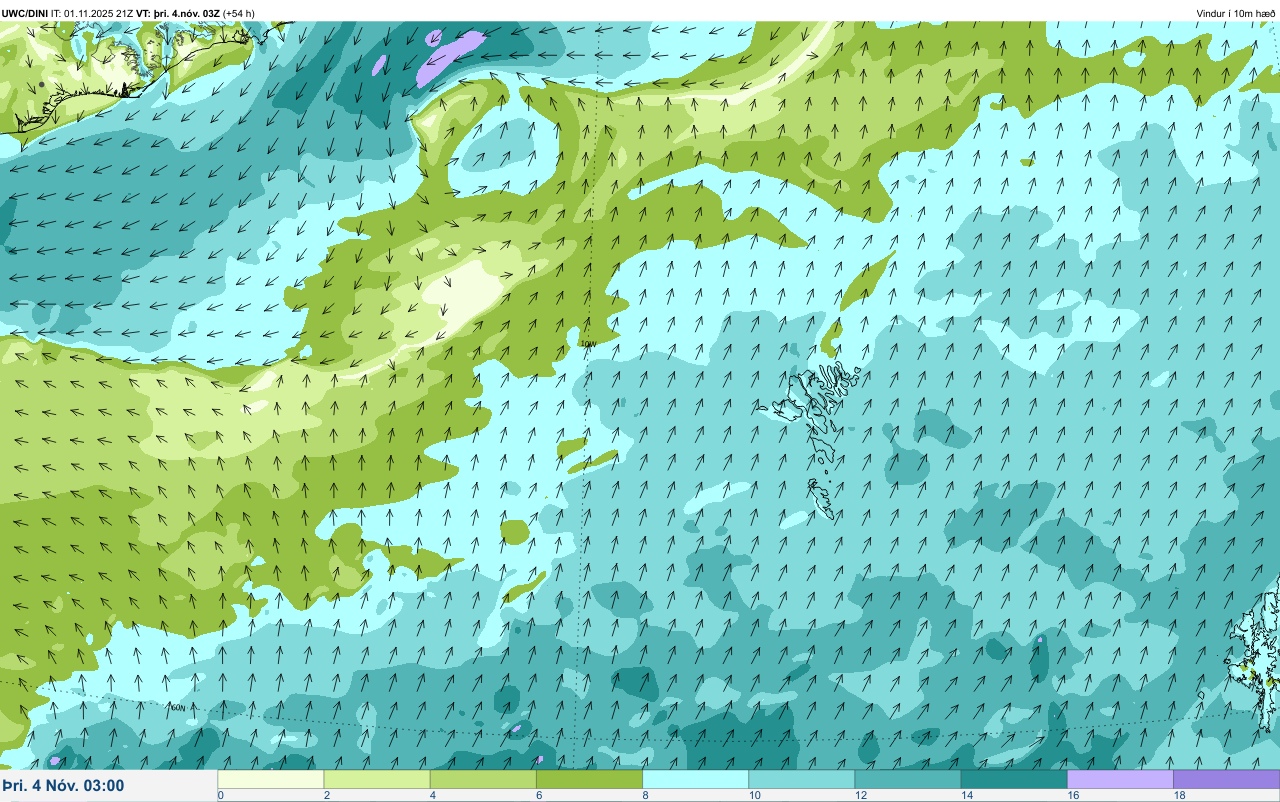Image resolution: width=1280 pixels, height=802 pixels.
Task: Click the legend scale number '14'
Action: pyautogui.click(x=967, y=795)
